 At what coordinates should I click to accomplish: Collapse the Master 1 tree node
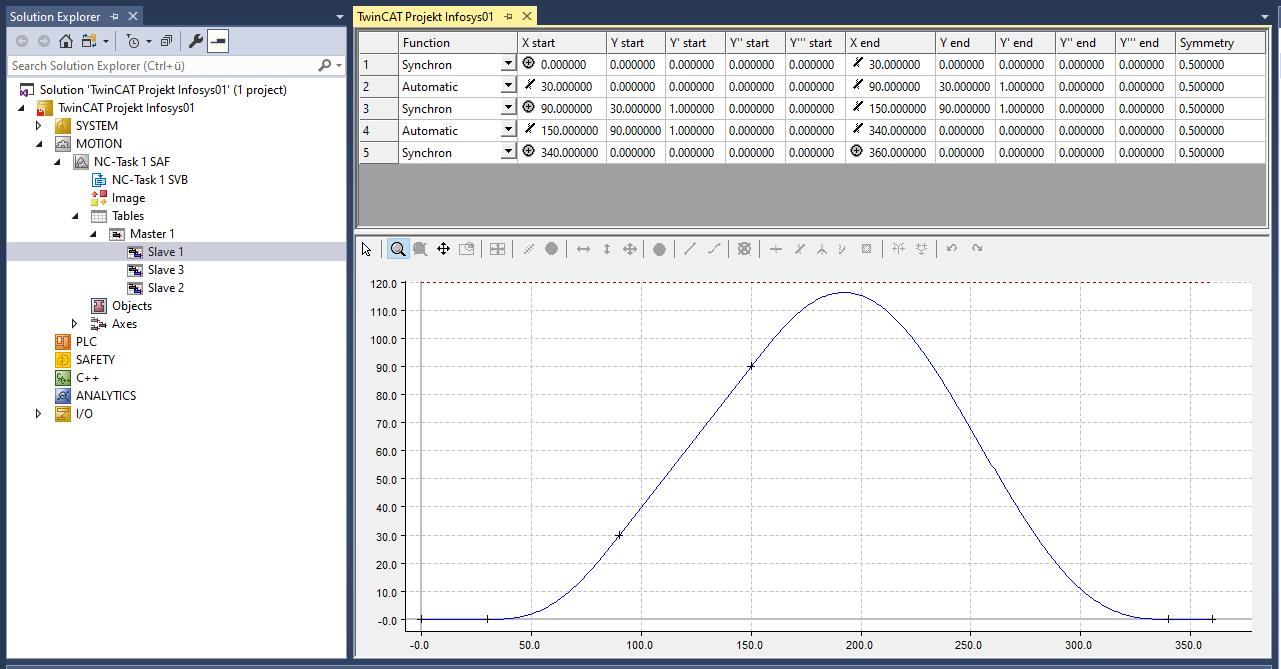coord(94,234)
